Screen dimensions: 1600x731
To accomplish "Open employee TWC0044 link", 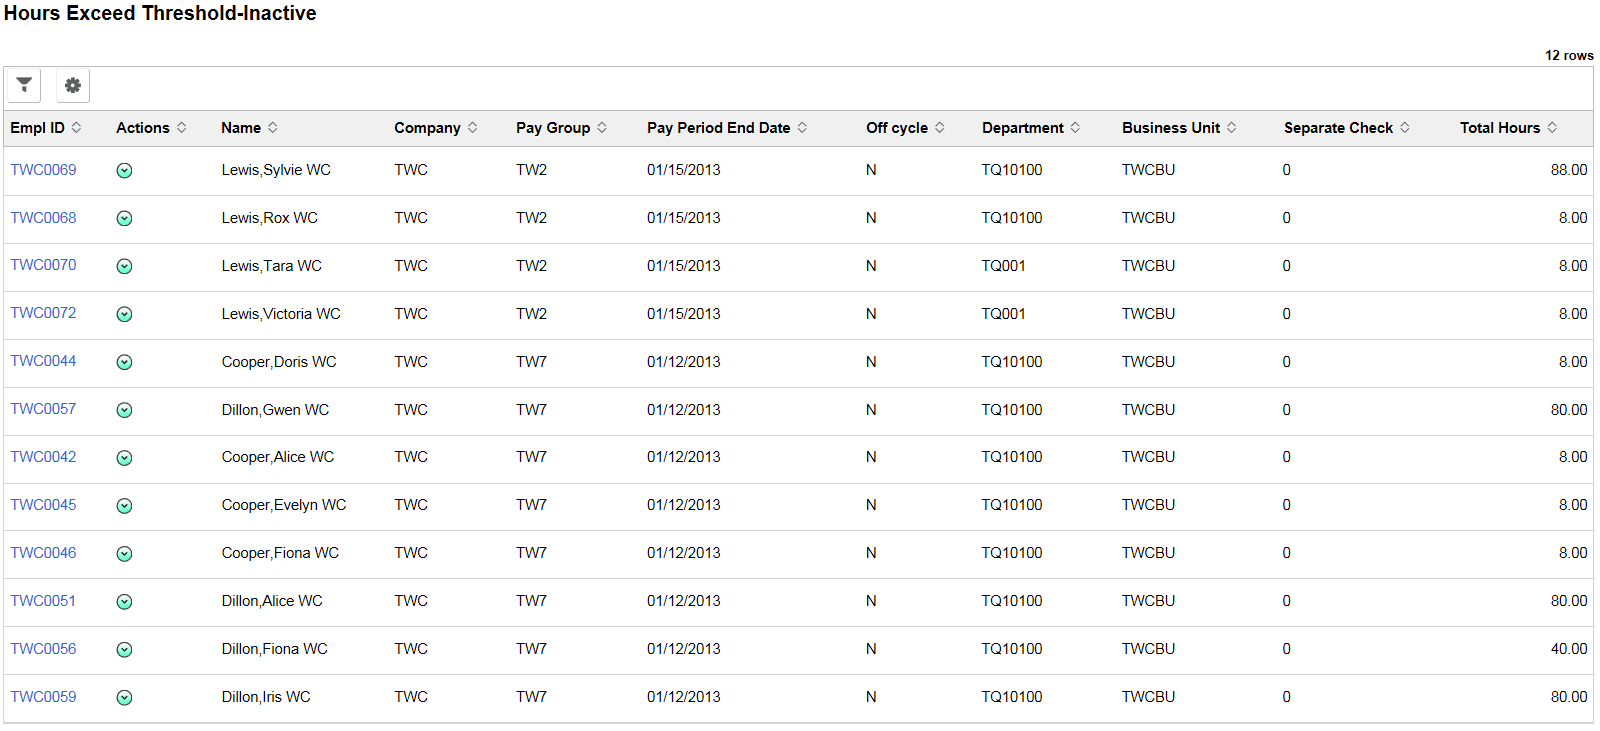I will click(x=43, y=361).
